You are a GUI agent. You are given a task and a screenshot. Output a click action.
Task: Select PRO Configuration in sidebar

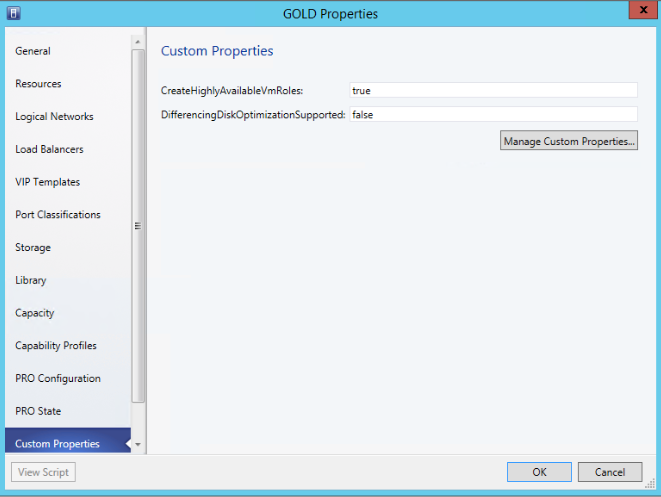[x=58, y=379]
